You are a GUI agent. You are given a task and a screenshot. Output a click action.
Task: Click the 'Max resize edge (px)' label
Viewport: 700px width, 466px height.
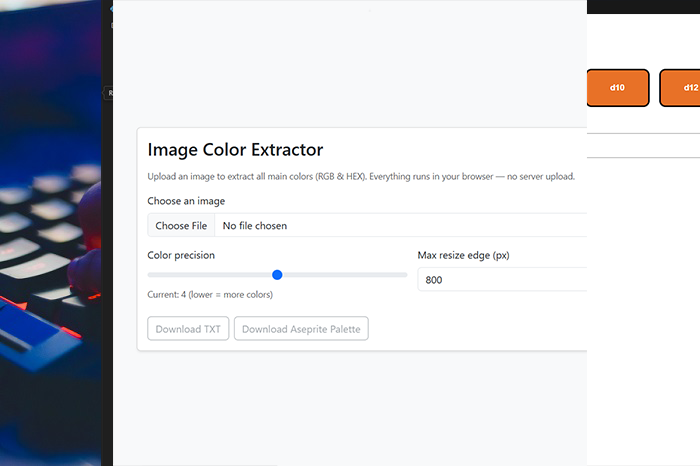pos(463,255)
